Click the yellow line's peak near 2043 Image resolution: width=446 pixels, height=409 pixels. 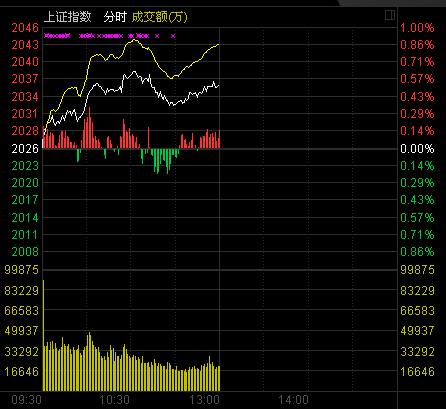click(134, 40)
